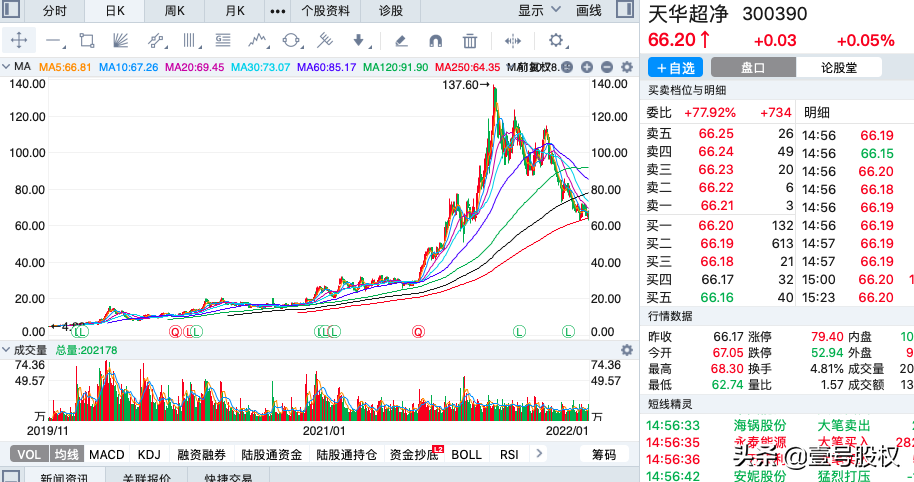Viewport: 914px width, 482px height.
Task: Select the BOLL indicator
Action: (x=466, y=455)
